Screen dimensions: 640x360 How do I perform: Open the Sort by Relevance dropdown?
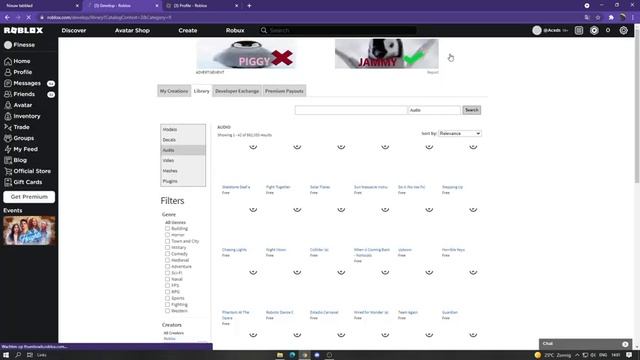point(460,133)
